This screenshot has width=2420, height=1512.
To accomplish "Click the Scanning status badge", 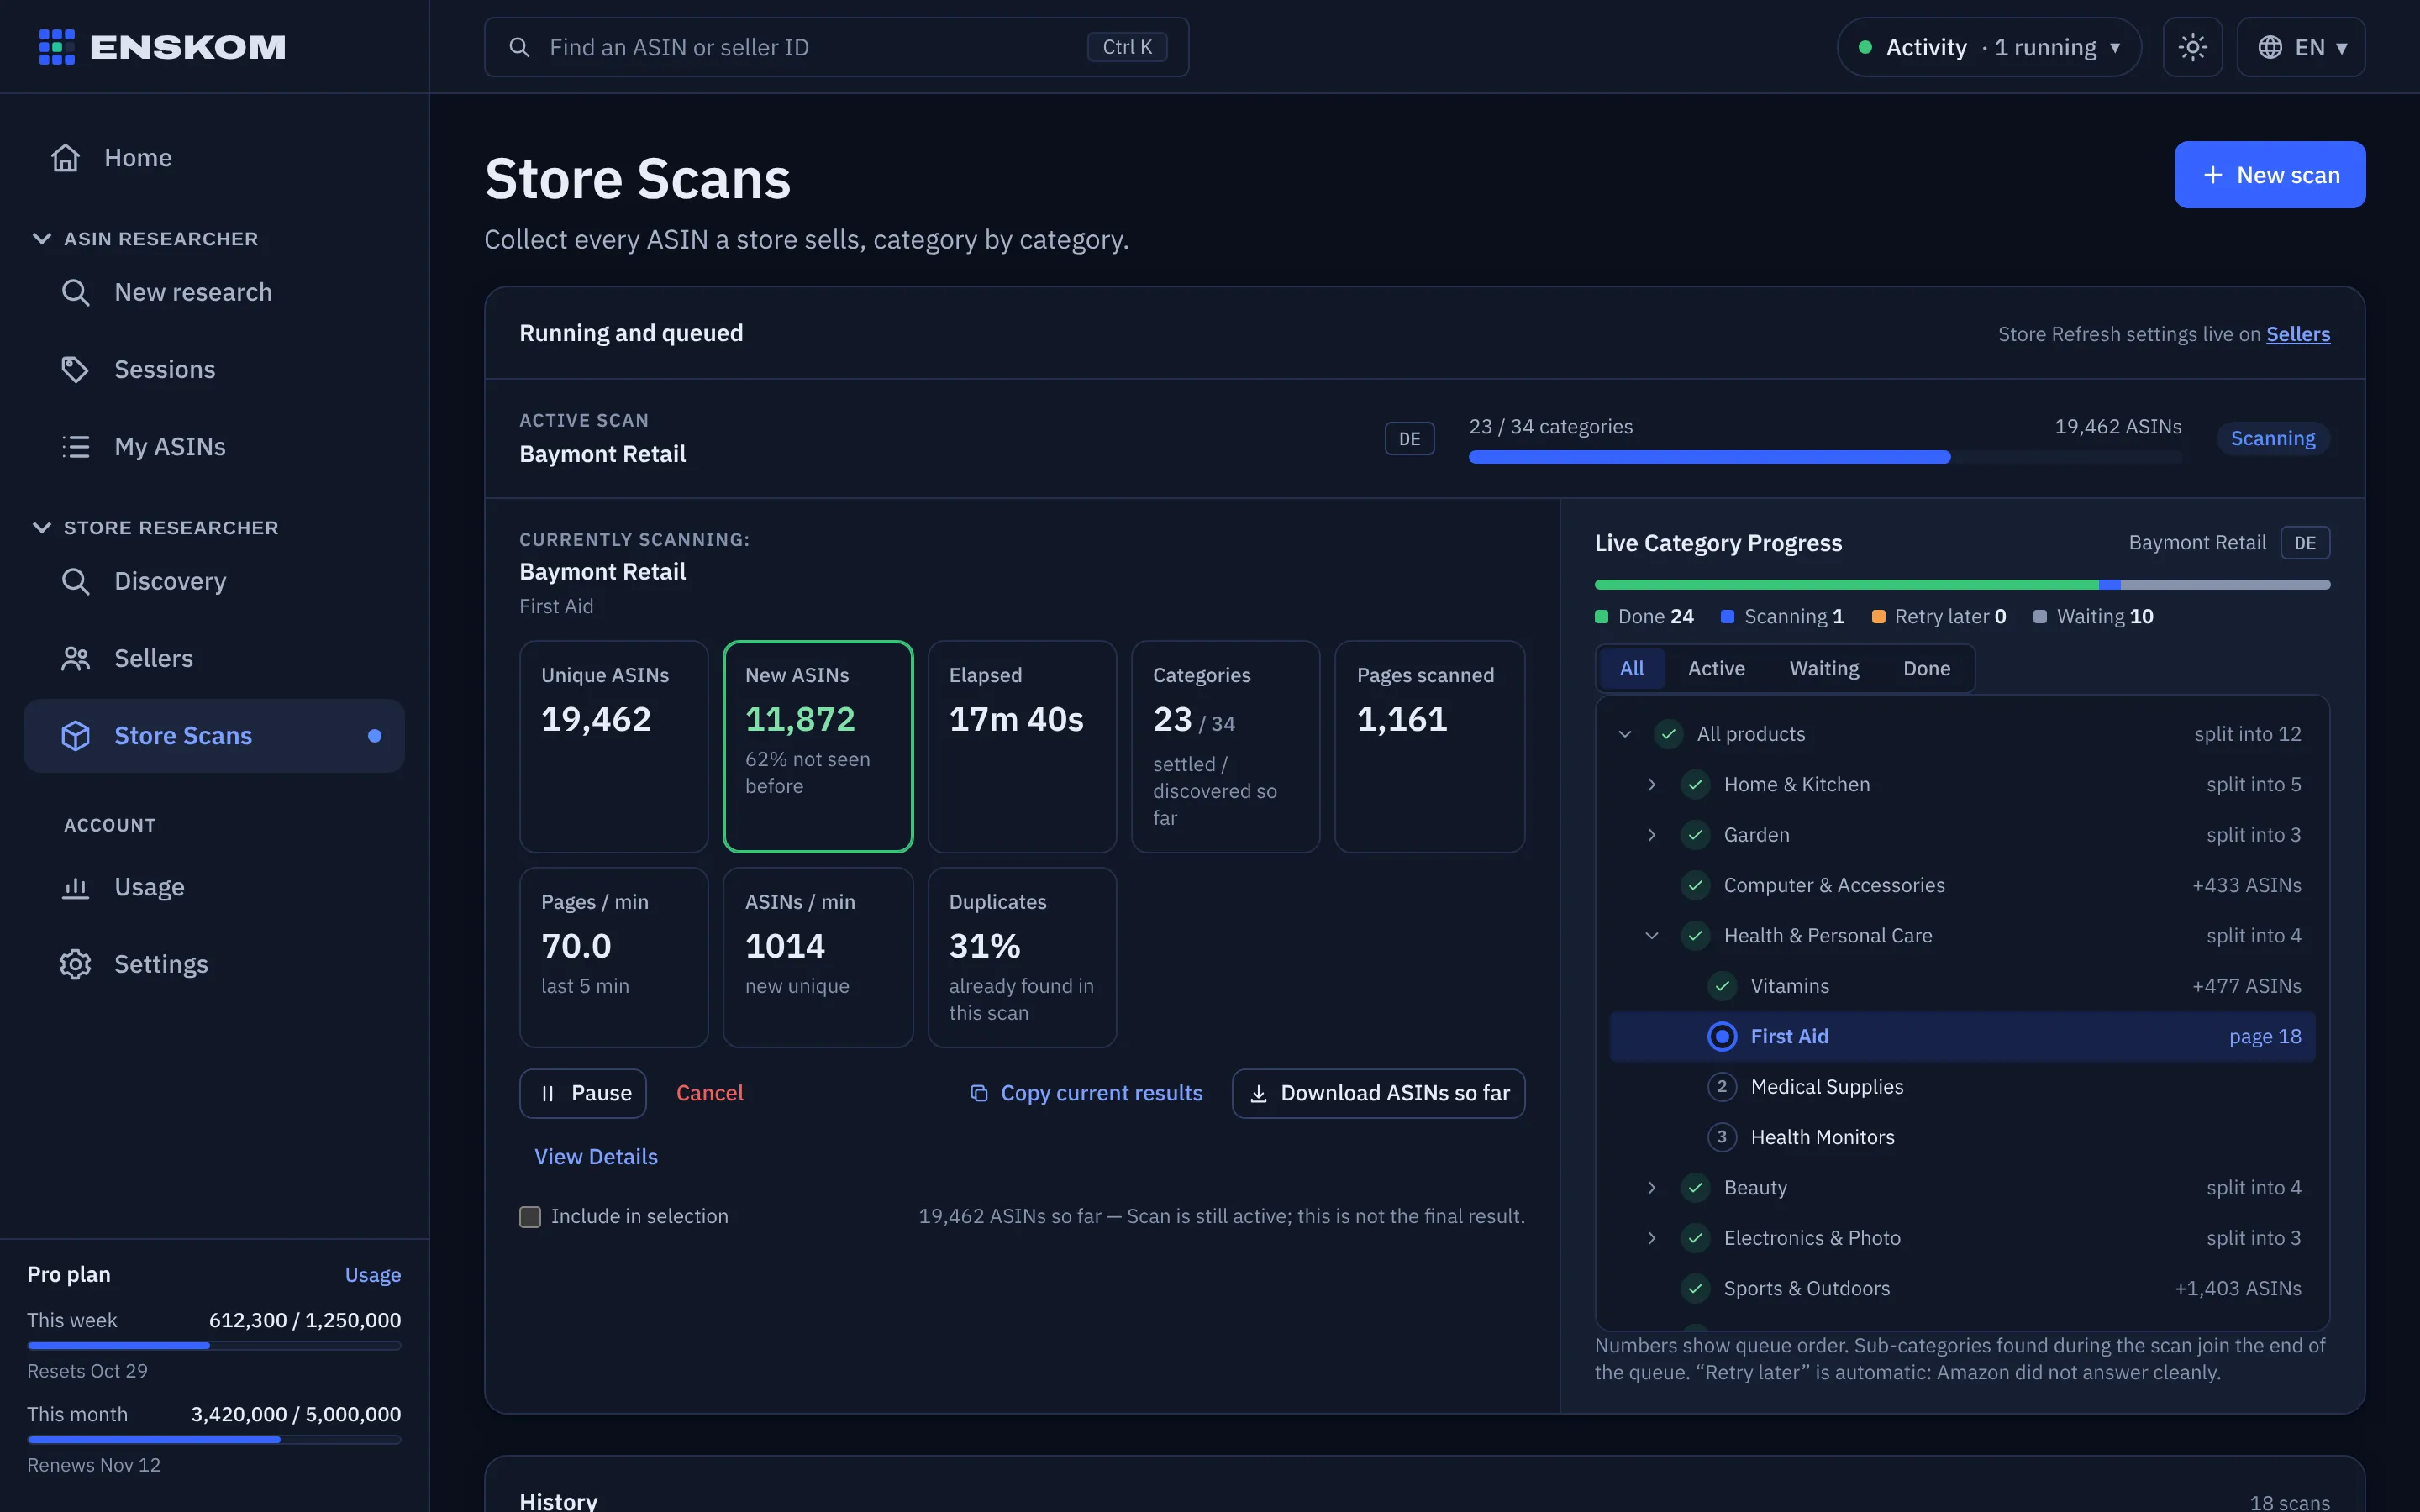I will click(x=2272, y=438).
